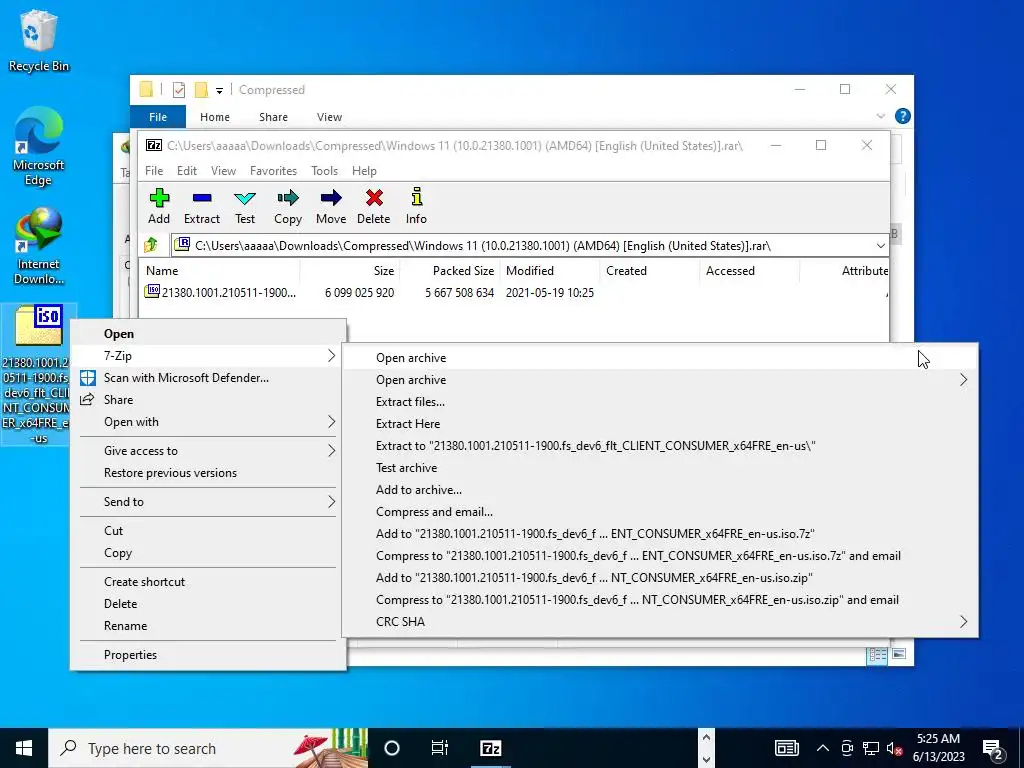Click the taskbar search box
The image size is (1024, 768).
tap(209, 748)
